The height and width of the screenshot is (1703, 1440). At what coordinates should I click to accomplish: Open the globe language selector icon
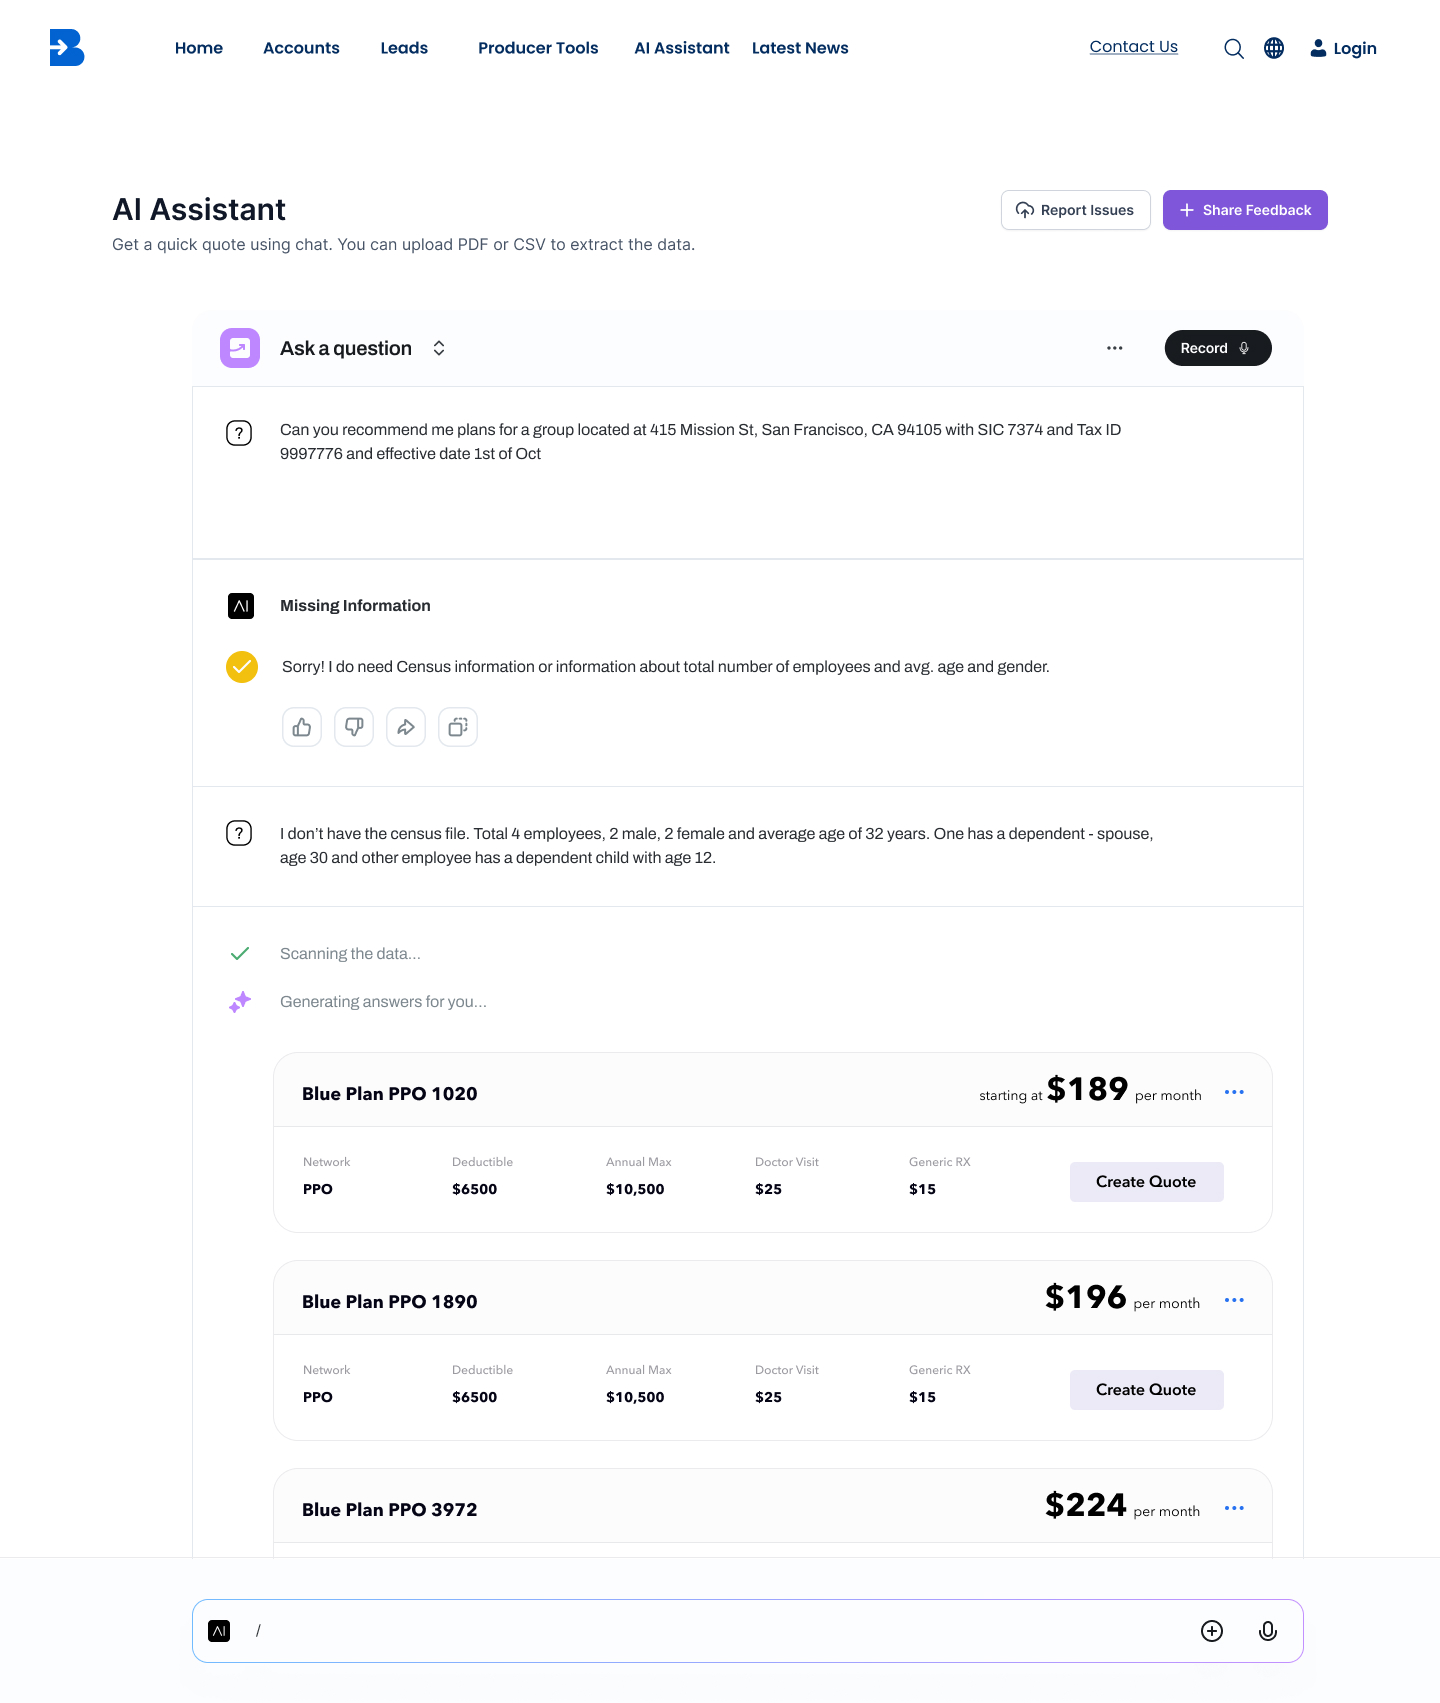[x=1274, y=48]
